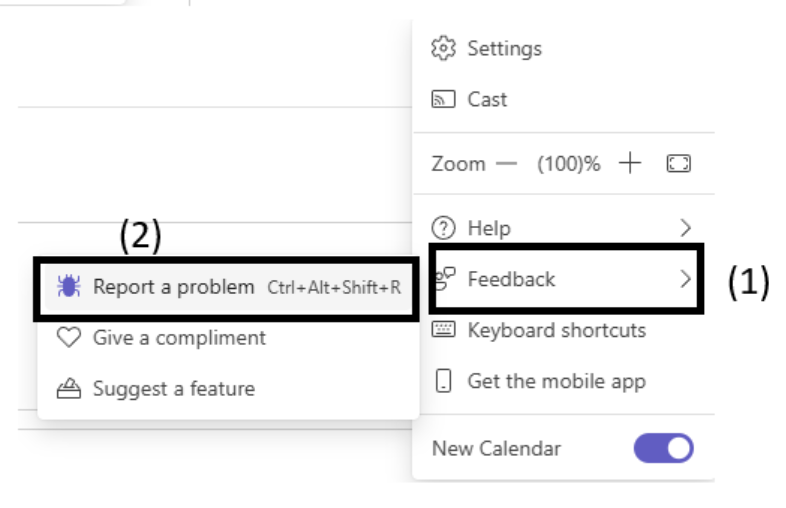The height and width of the screenshot is (508, 786).
Task: Toggle the New Calendar switch
Action: 663,448
